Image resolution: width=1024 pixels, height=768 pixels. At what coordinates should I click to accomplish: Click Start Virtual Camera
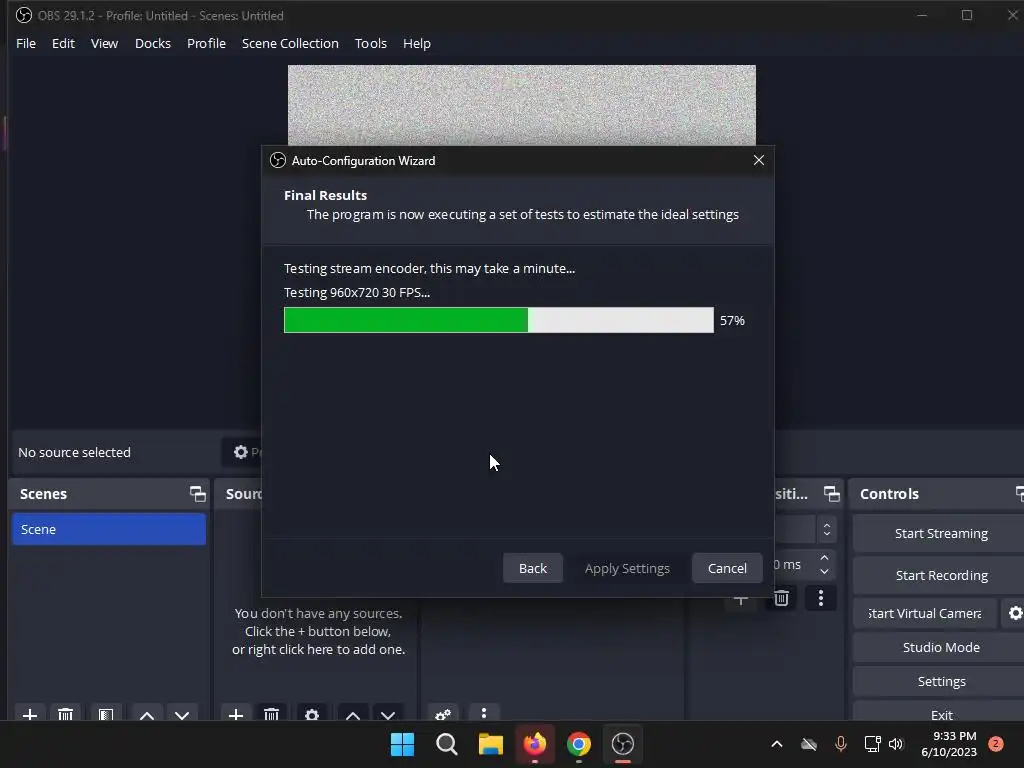click(925, 613)
